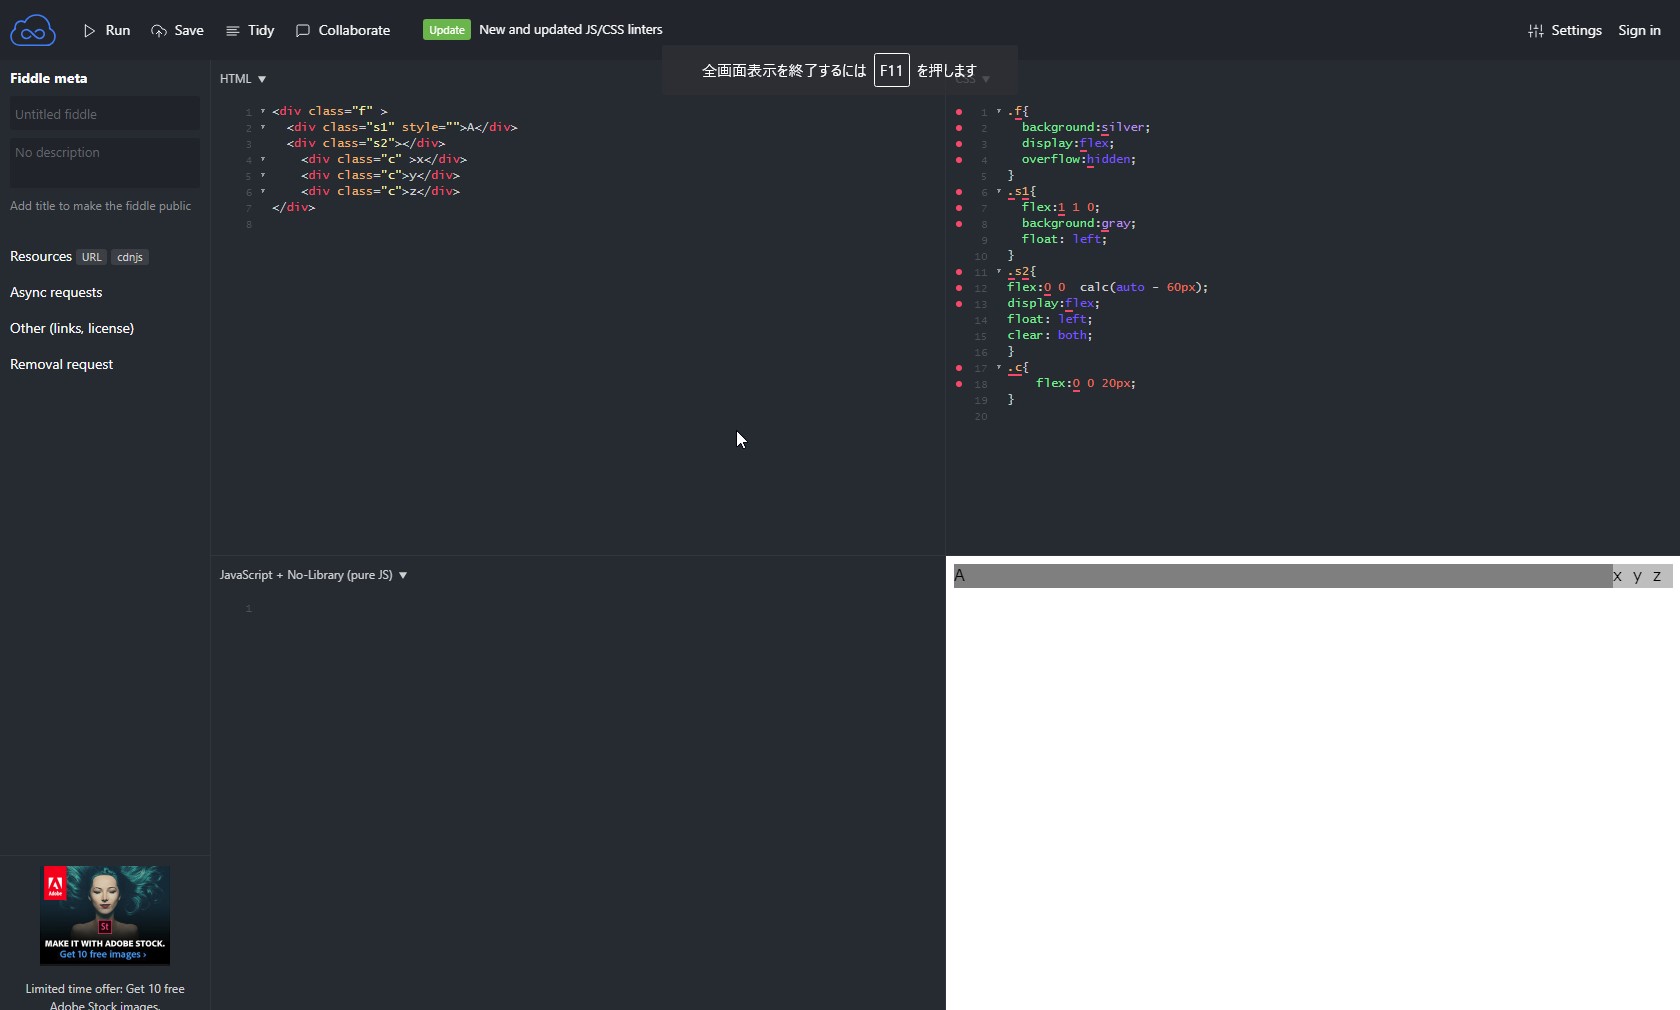Click lint marker on CSS line 8

pos(959,224)
